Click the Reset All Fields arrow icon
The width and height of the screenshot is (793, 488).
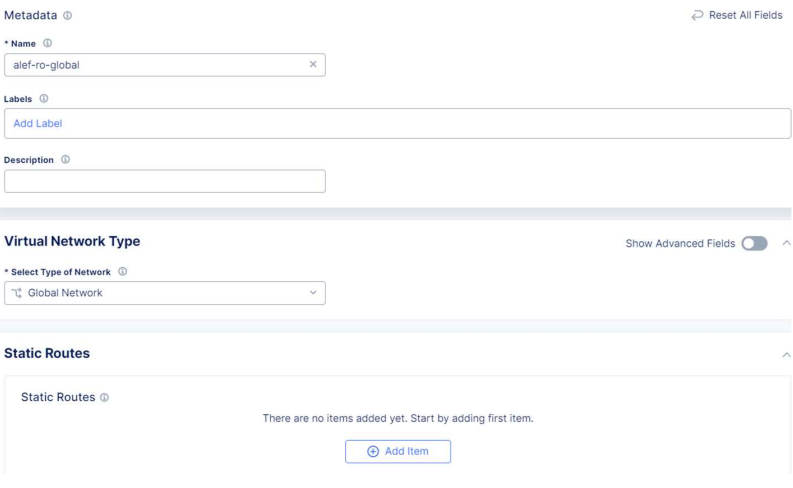(697, 15)
